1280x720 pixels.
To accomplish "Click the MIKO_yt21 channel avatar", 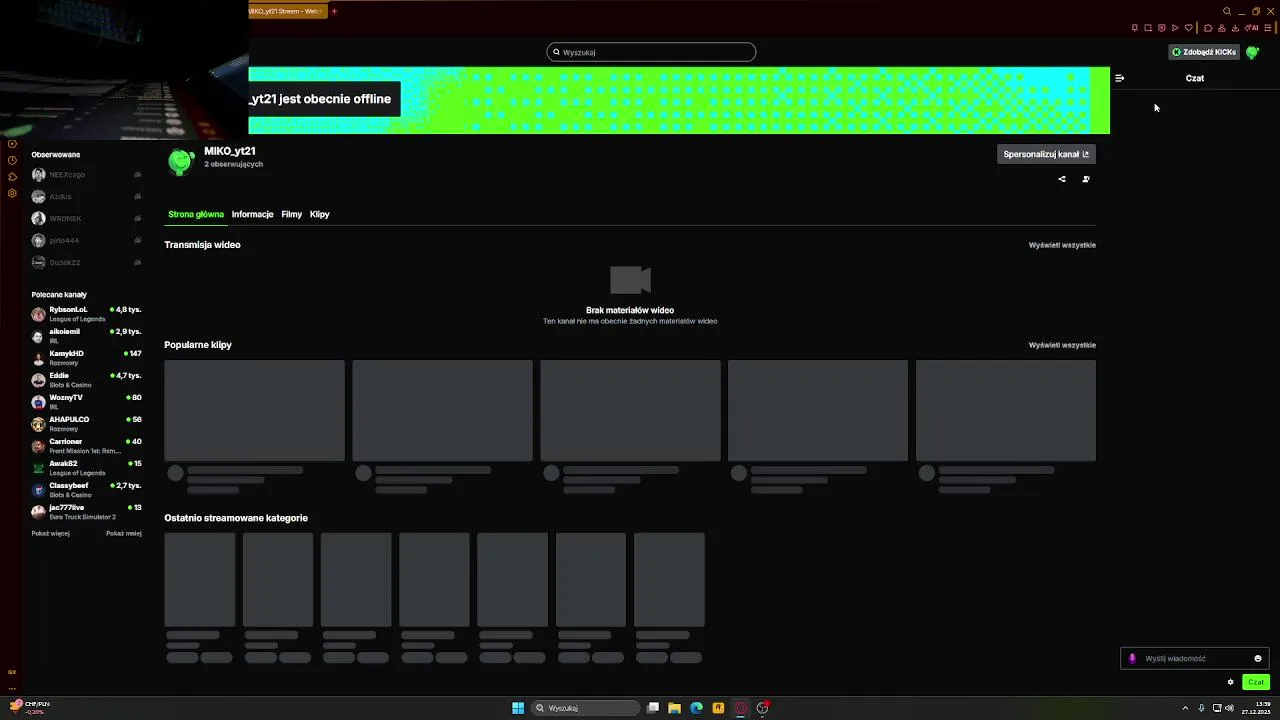I will tap(180, 160).
